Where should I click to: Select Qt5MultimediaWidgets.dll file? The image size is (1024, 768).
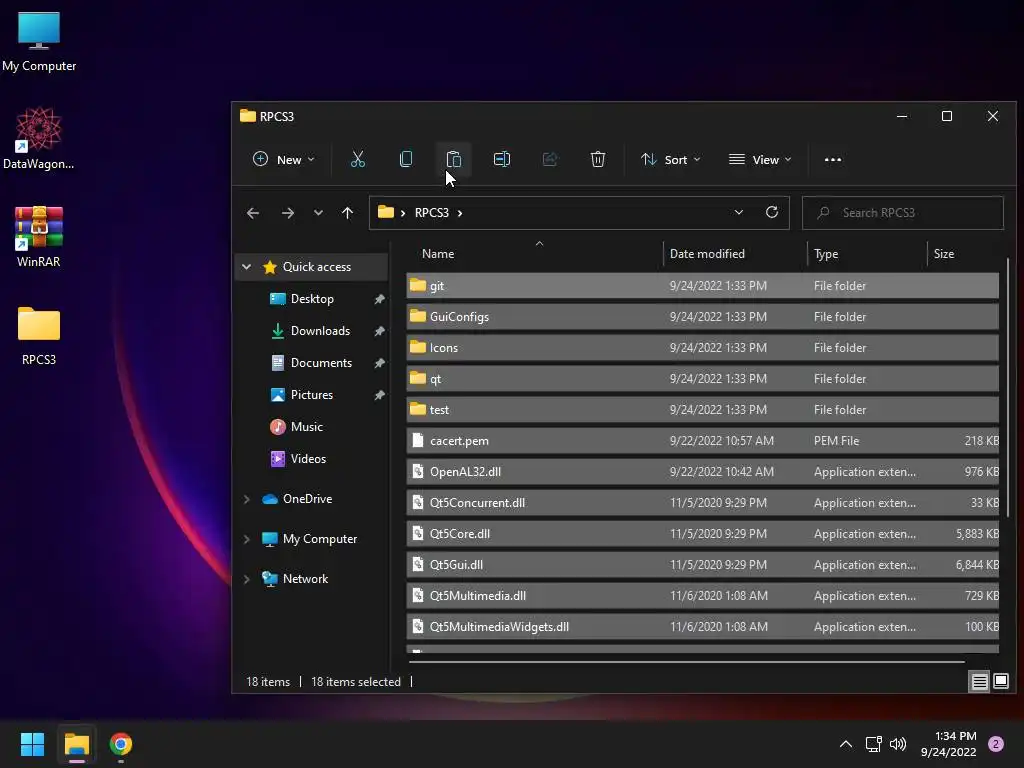click(703, 627)
